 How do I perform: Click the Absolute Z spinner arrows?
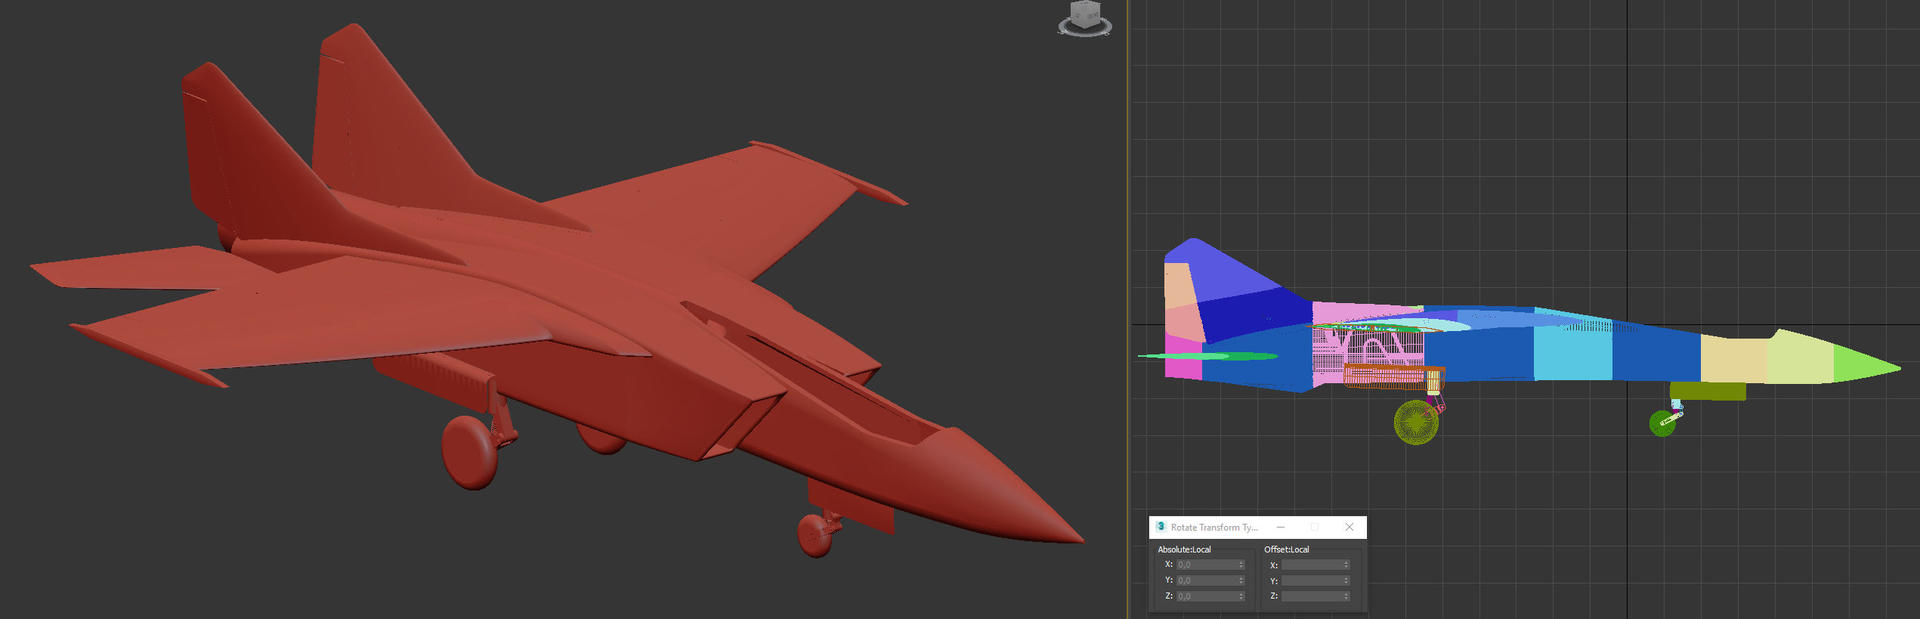pos(1241,597)
